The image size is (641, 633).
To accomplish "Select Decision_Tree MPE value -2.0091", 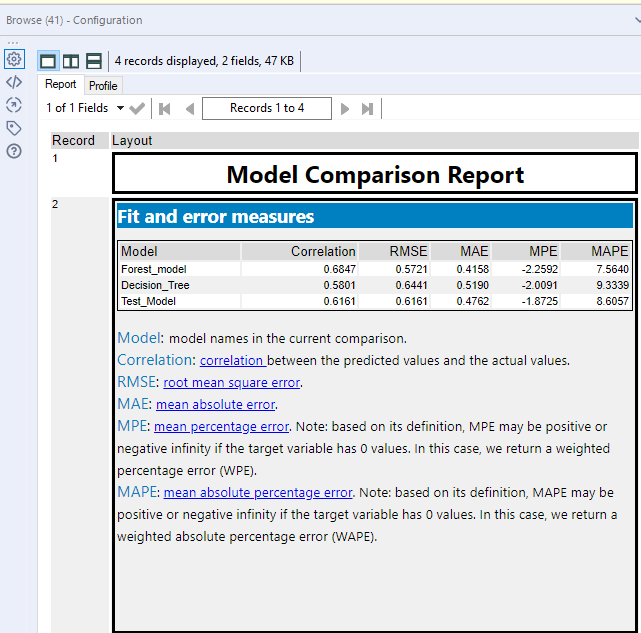I will (x=540, y=285).
